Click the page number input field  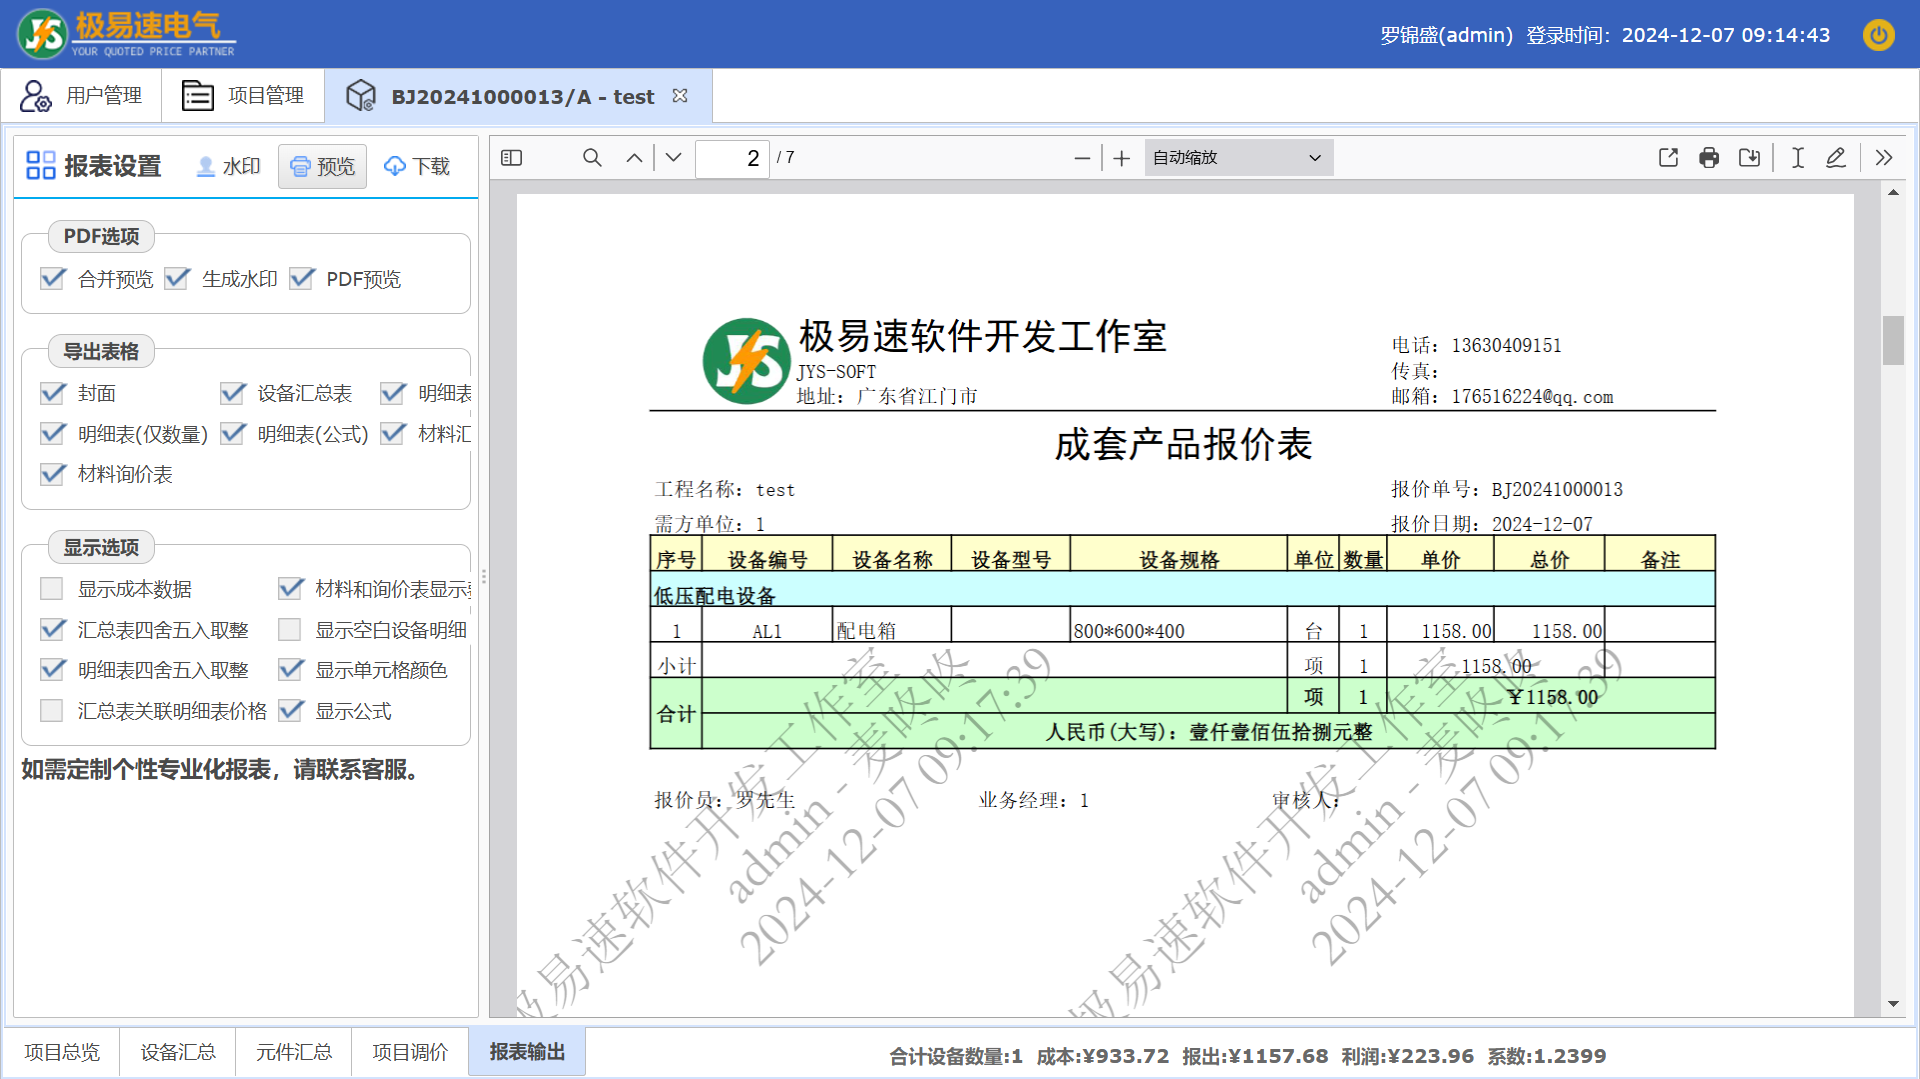click(732, 158)
